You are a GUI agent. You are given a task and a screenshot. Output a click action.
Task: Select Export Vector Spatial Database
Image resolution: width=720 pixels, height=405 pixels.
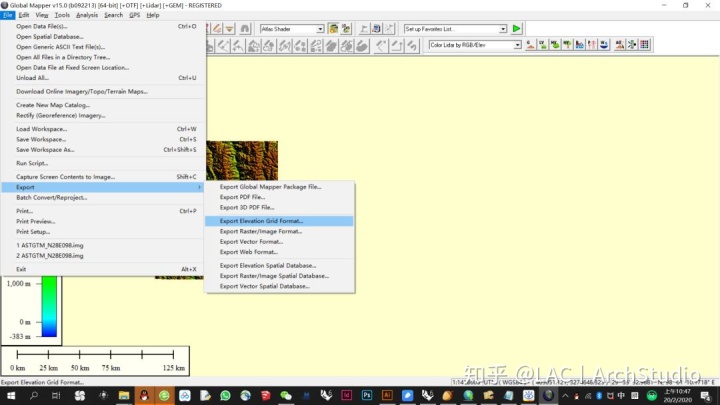coord(279,286)
